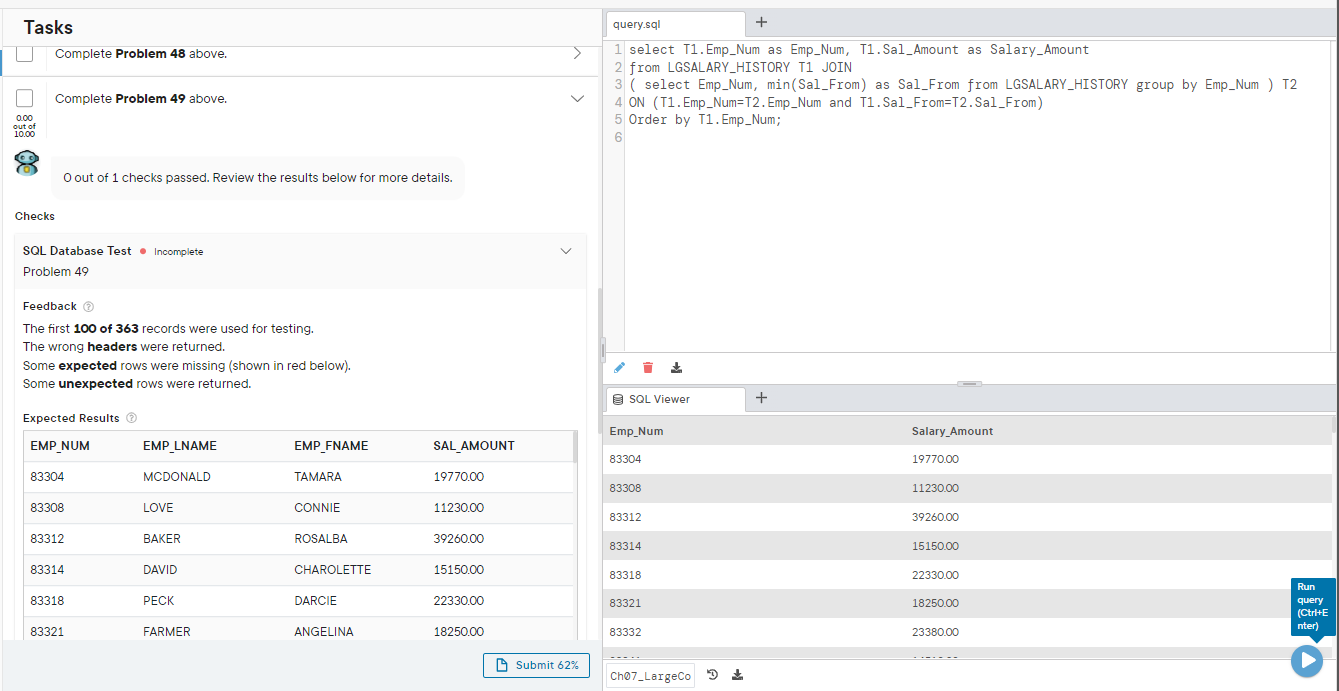
Task: Check the Problem 49 task checkbox
Action: point(25,98)
